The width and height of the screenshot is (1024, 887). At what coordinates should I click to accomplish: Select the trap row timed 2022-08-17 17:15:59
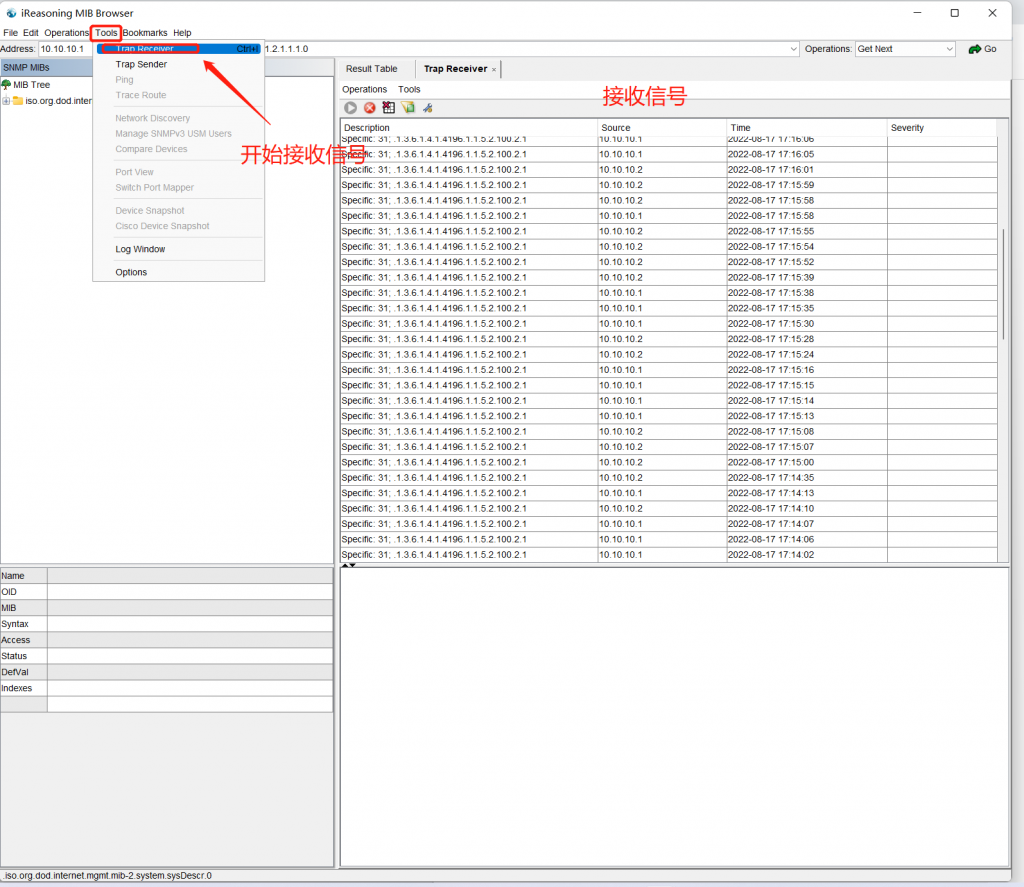pos(669,185)
